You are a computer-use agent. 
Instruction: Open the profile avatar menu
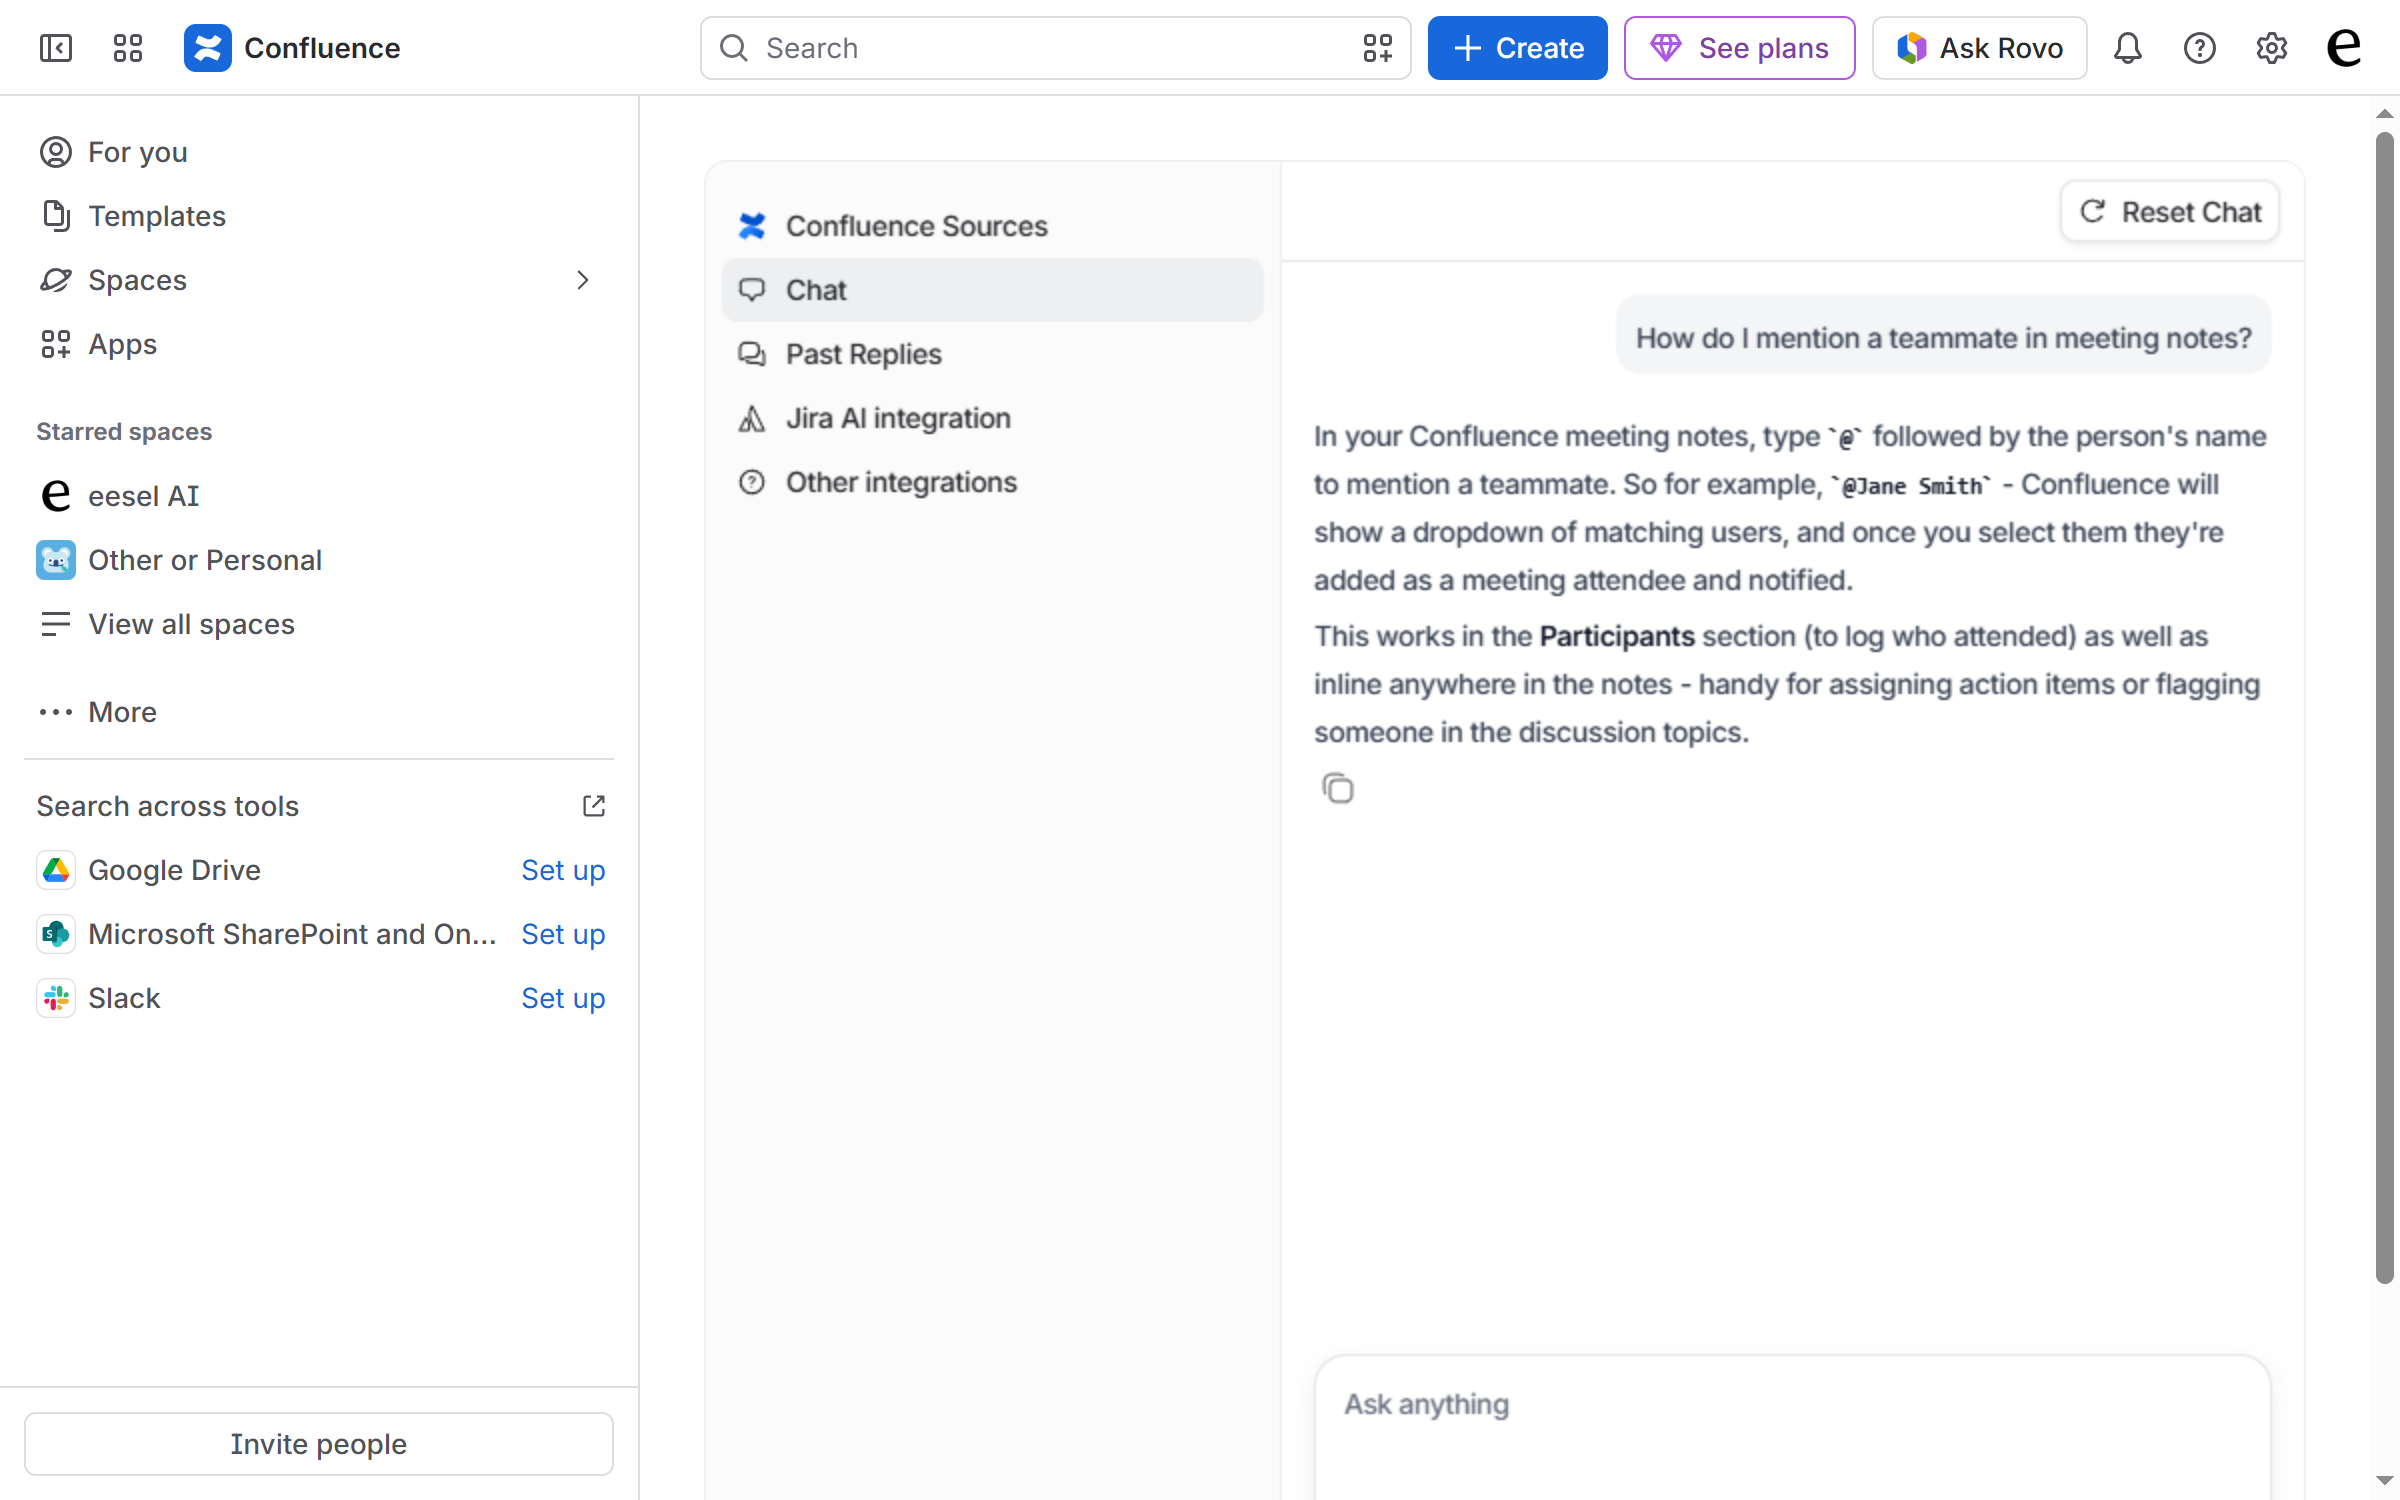click(x=2344, y=48)
